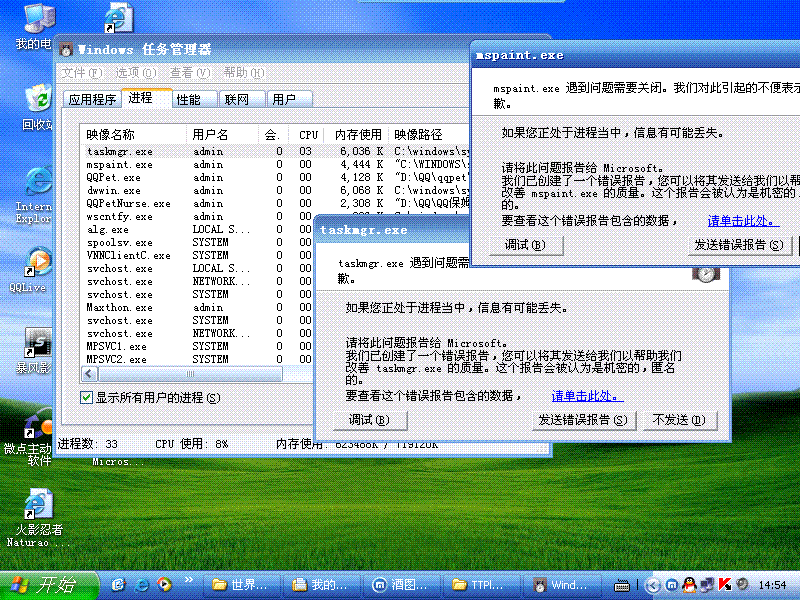
Task: Open 帮助(H) menu in Task Manager
Action: (243, 73)
